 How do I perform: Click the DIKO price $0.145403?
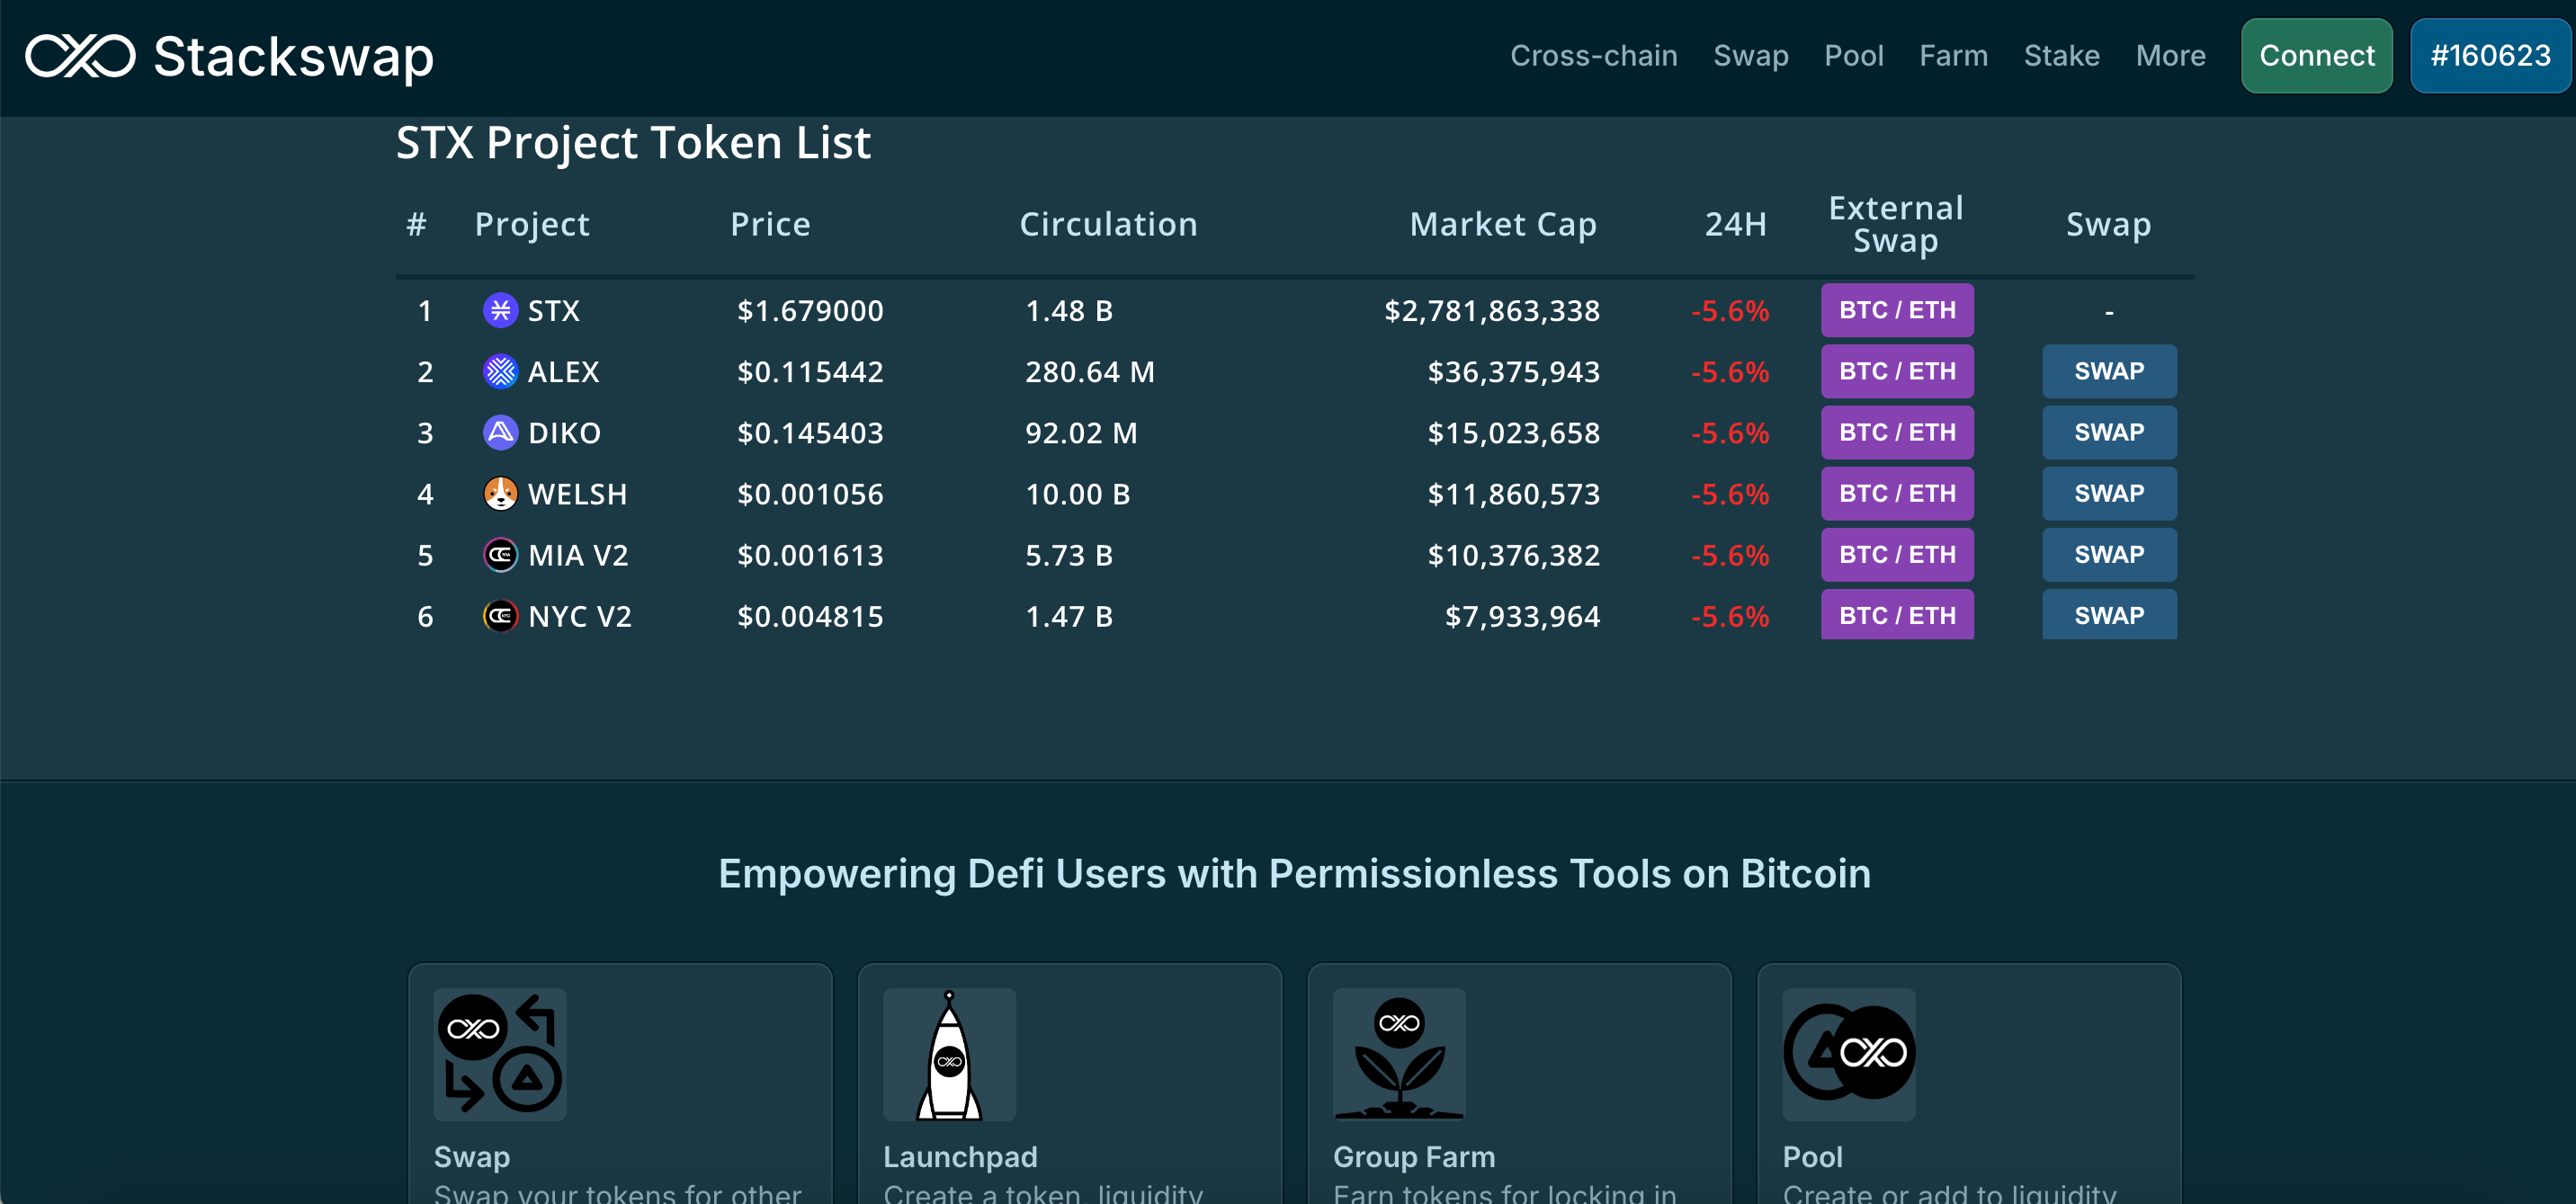pos(810,433)
